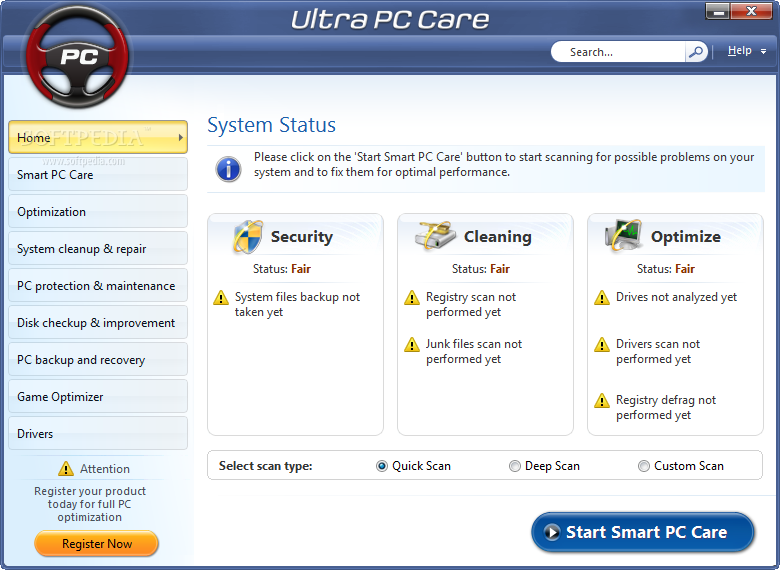The height and width of the screenshot is (570, 780).
Task: Click the Security panel heading
Action: [x=301, y=237]
